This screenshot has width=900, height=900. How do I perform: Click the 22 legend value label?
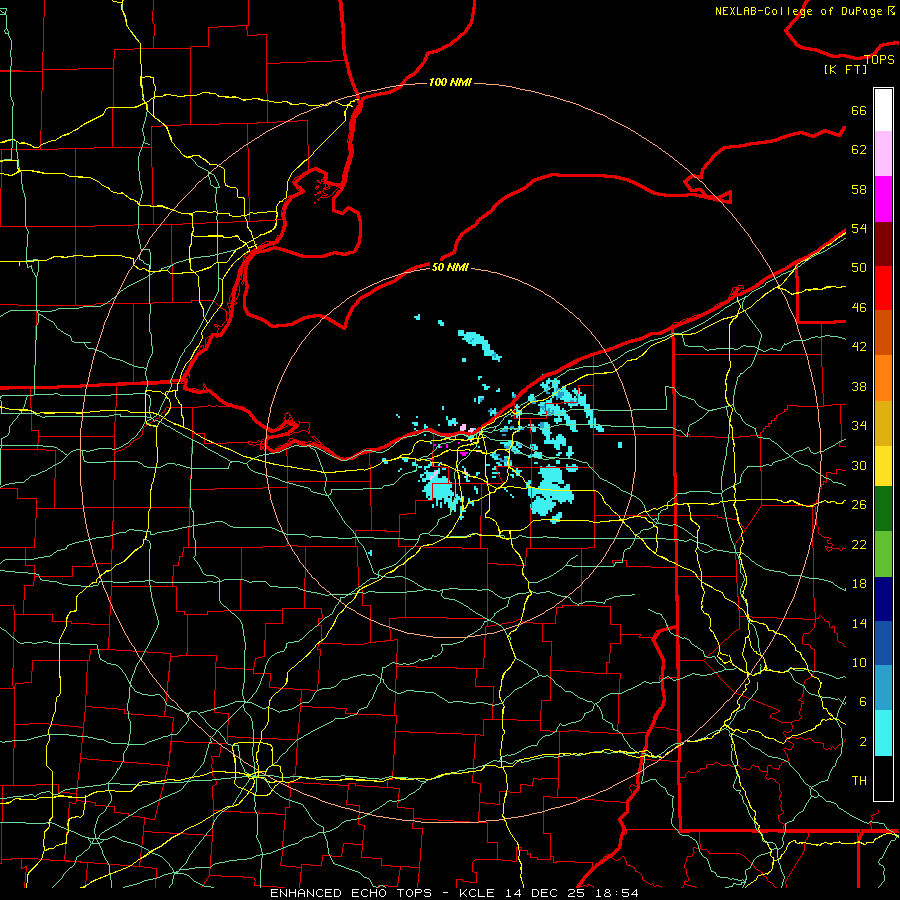(x=859, y=544)
